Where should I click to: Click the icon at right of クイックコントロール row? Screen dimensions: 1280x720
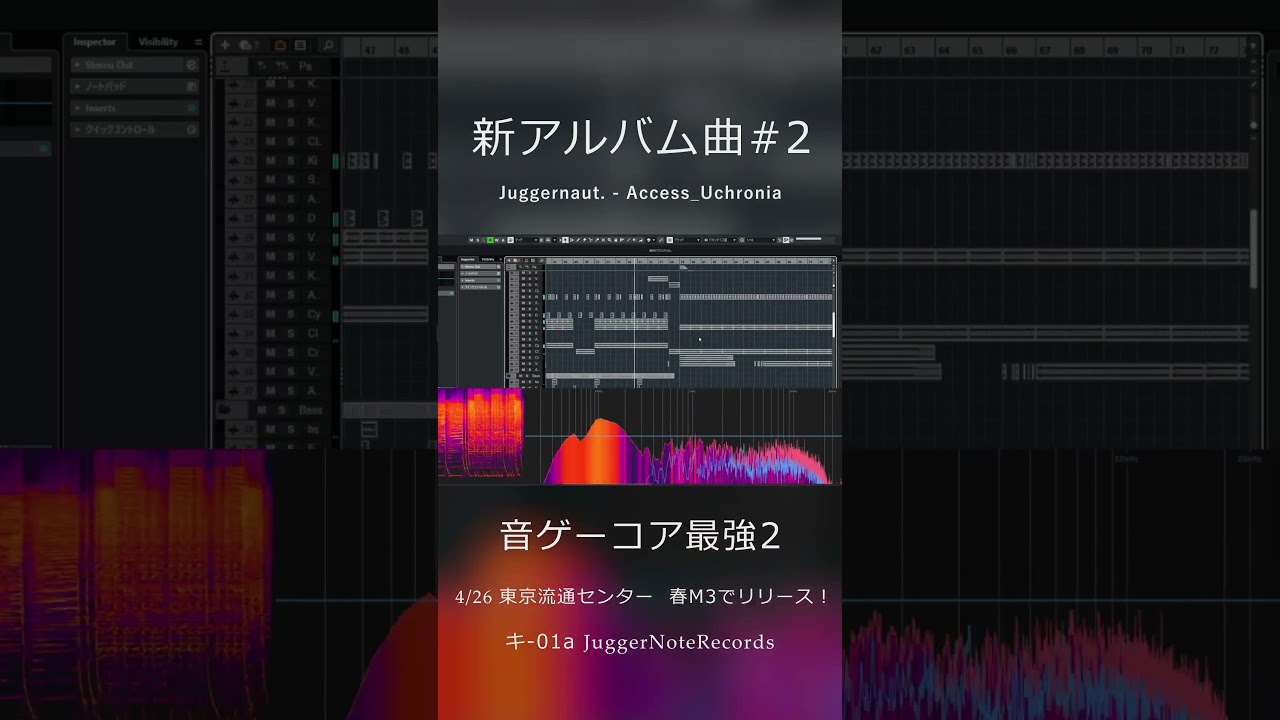(191, 130)
